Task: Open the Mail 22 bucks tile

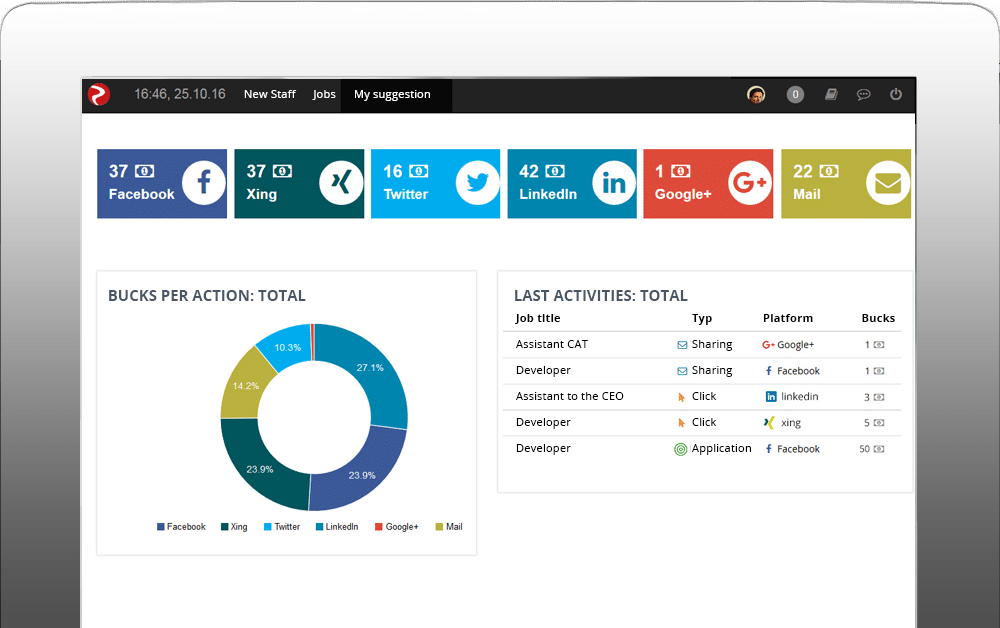Action: pyautogui.click(x=846, y=184)
